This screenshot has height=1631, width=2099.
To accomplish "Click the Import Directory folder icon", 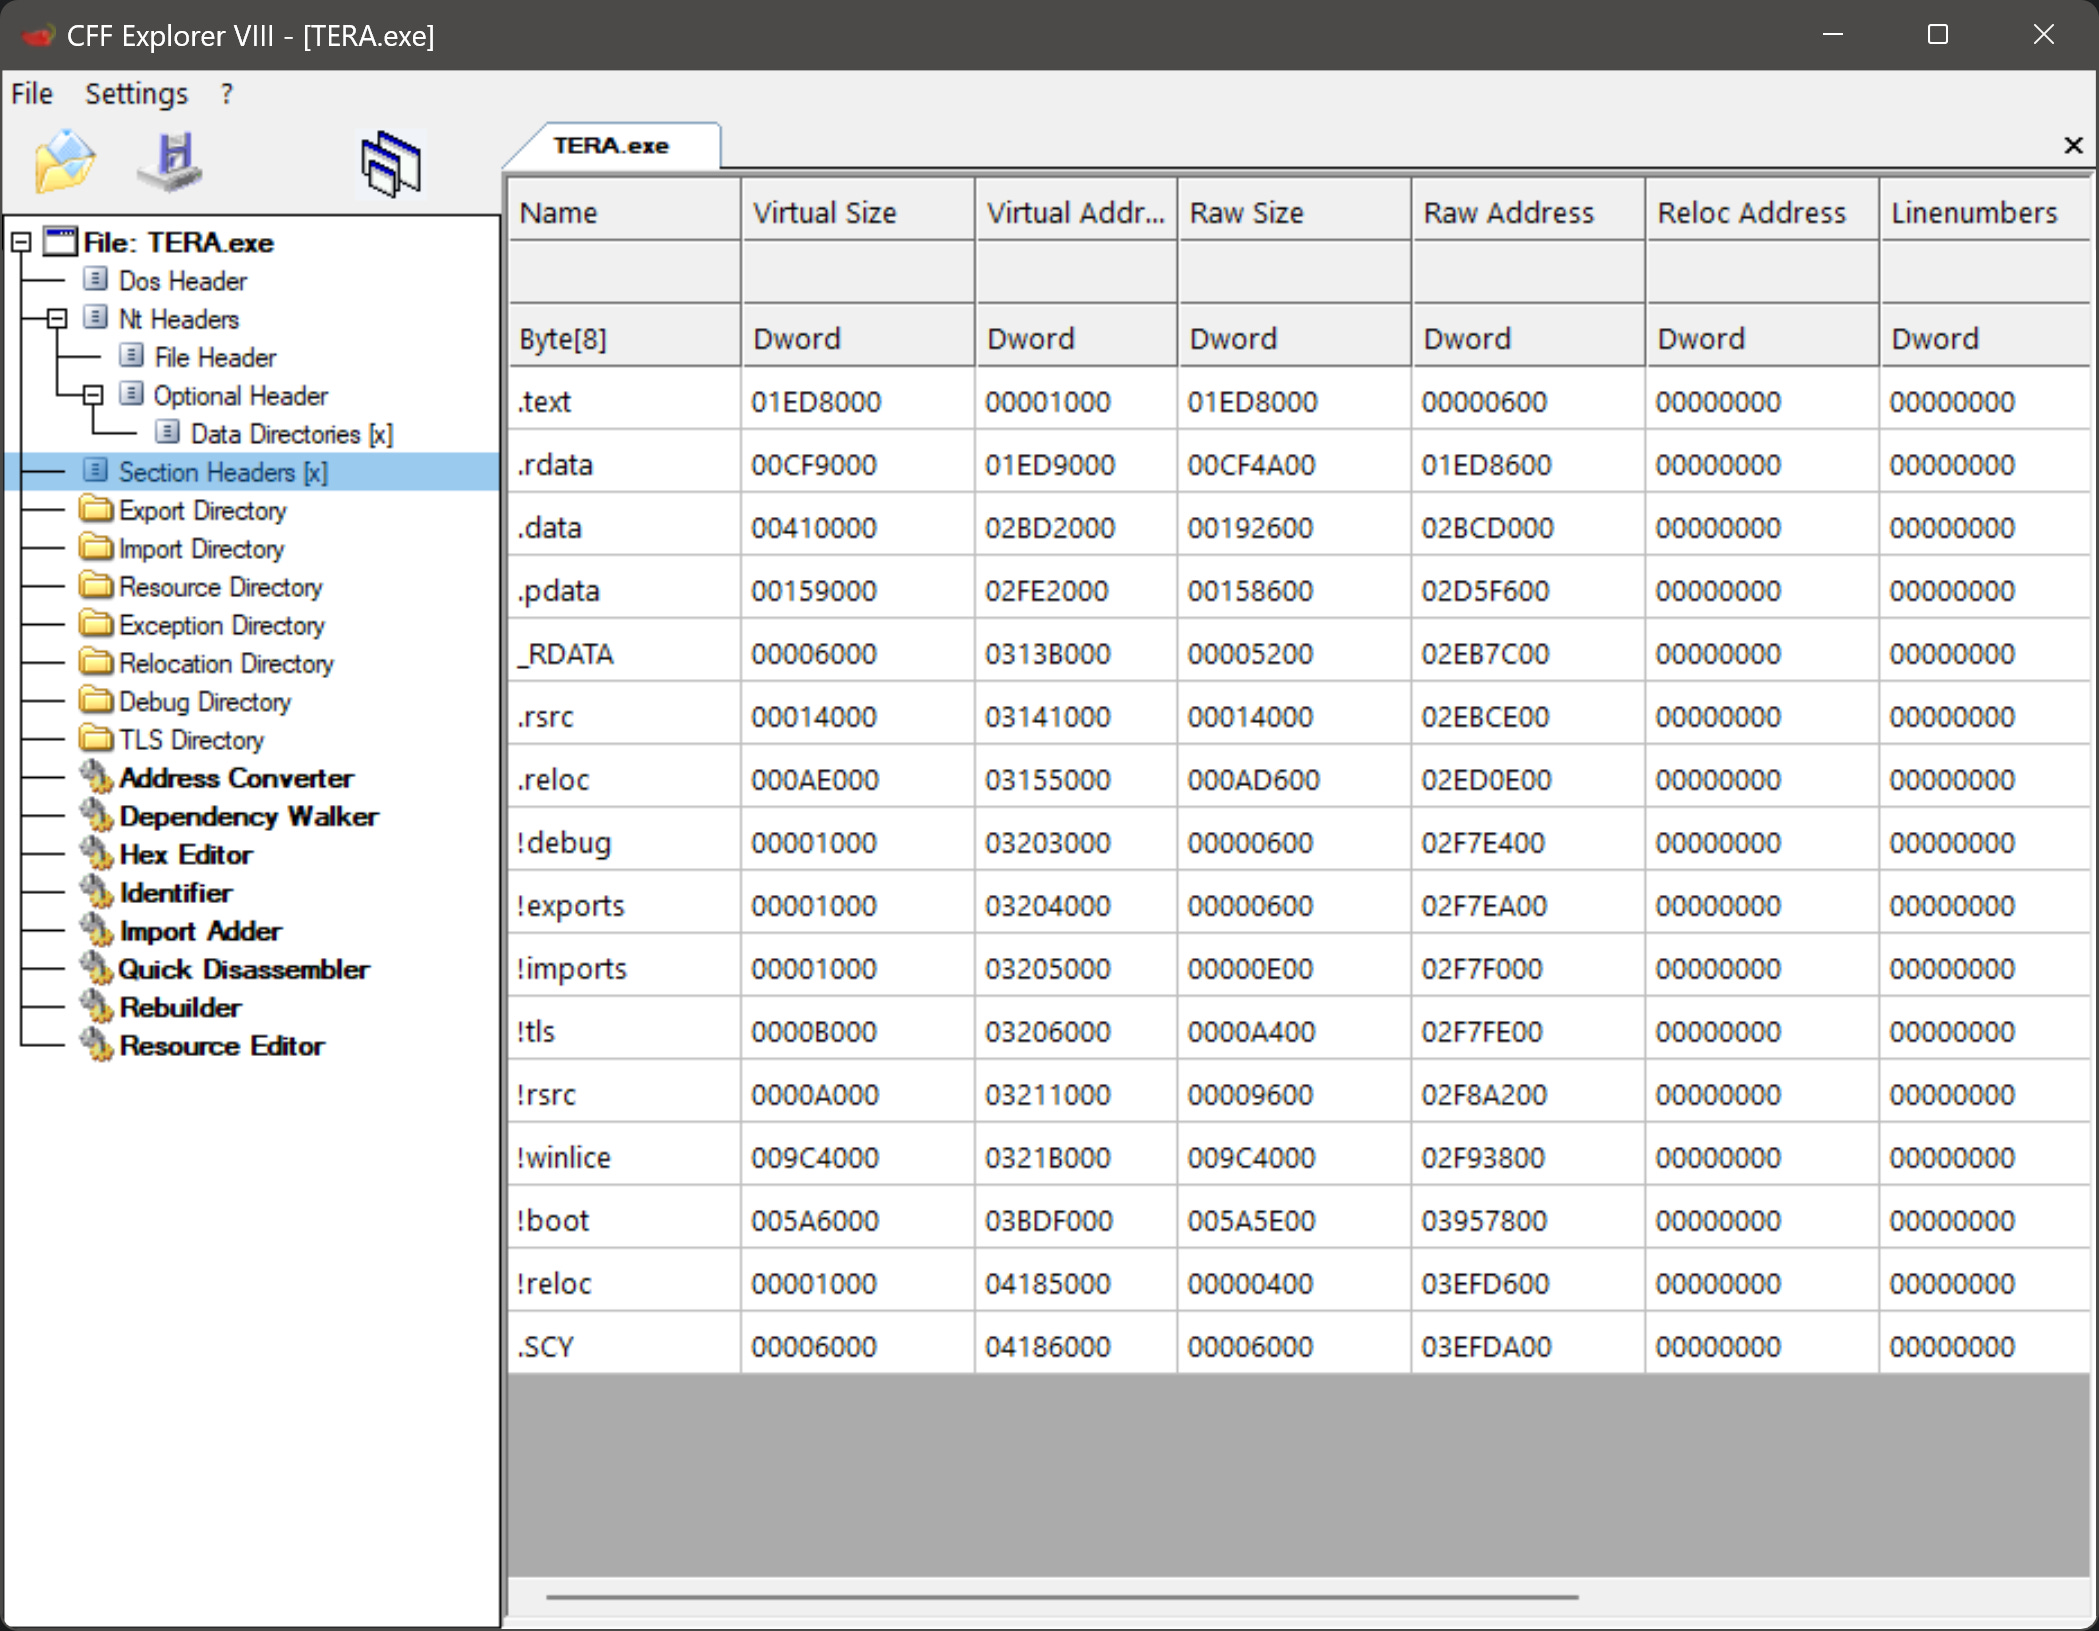I will (96, 548).
